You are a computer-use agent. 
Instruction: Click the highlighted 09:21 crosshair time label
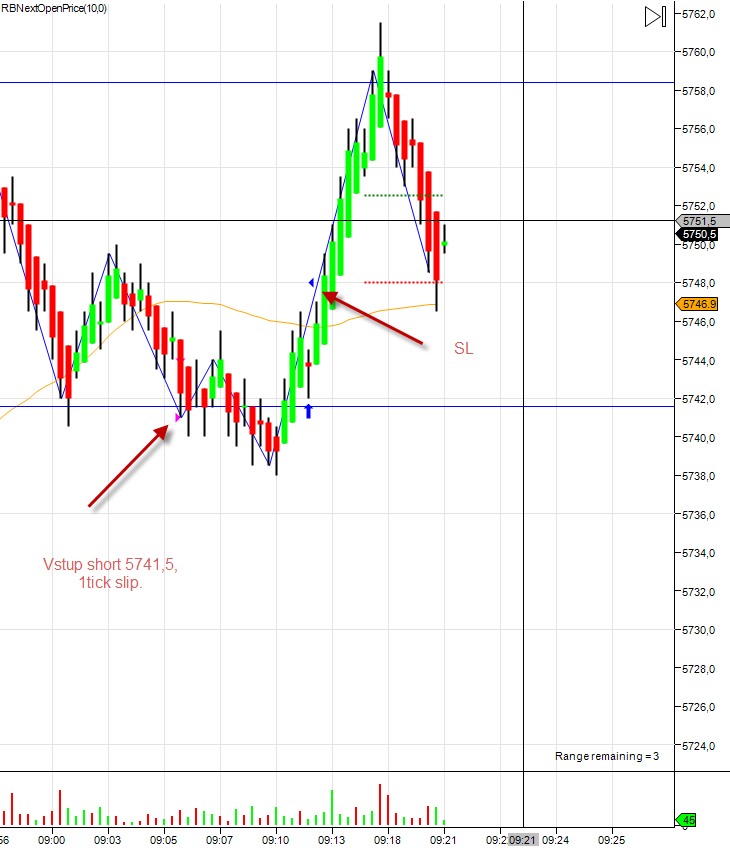point(523,840)
